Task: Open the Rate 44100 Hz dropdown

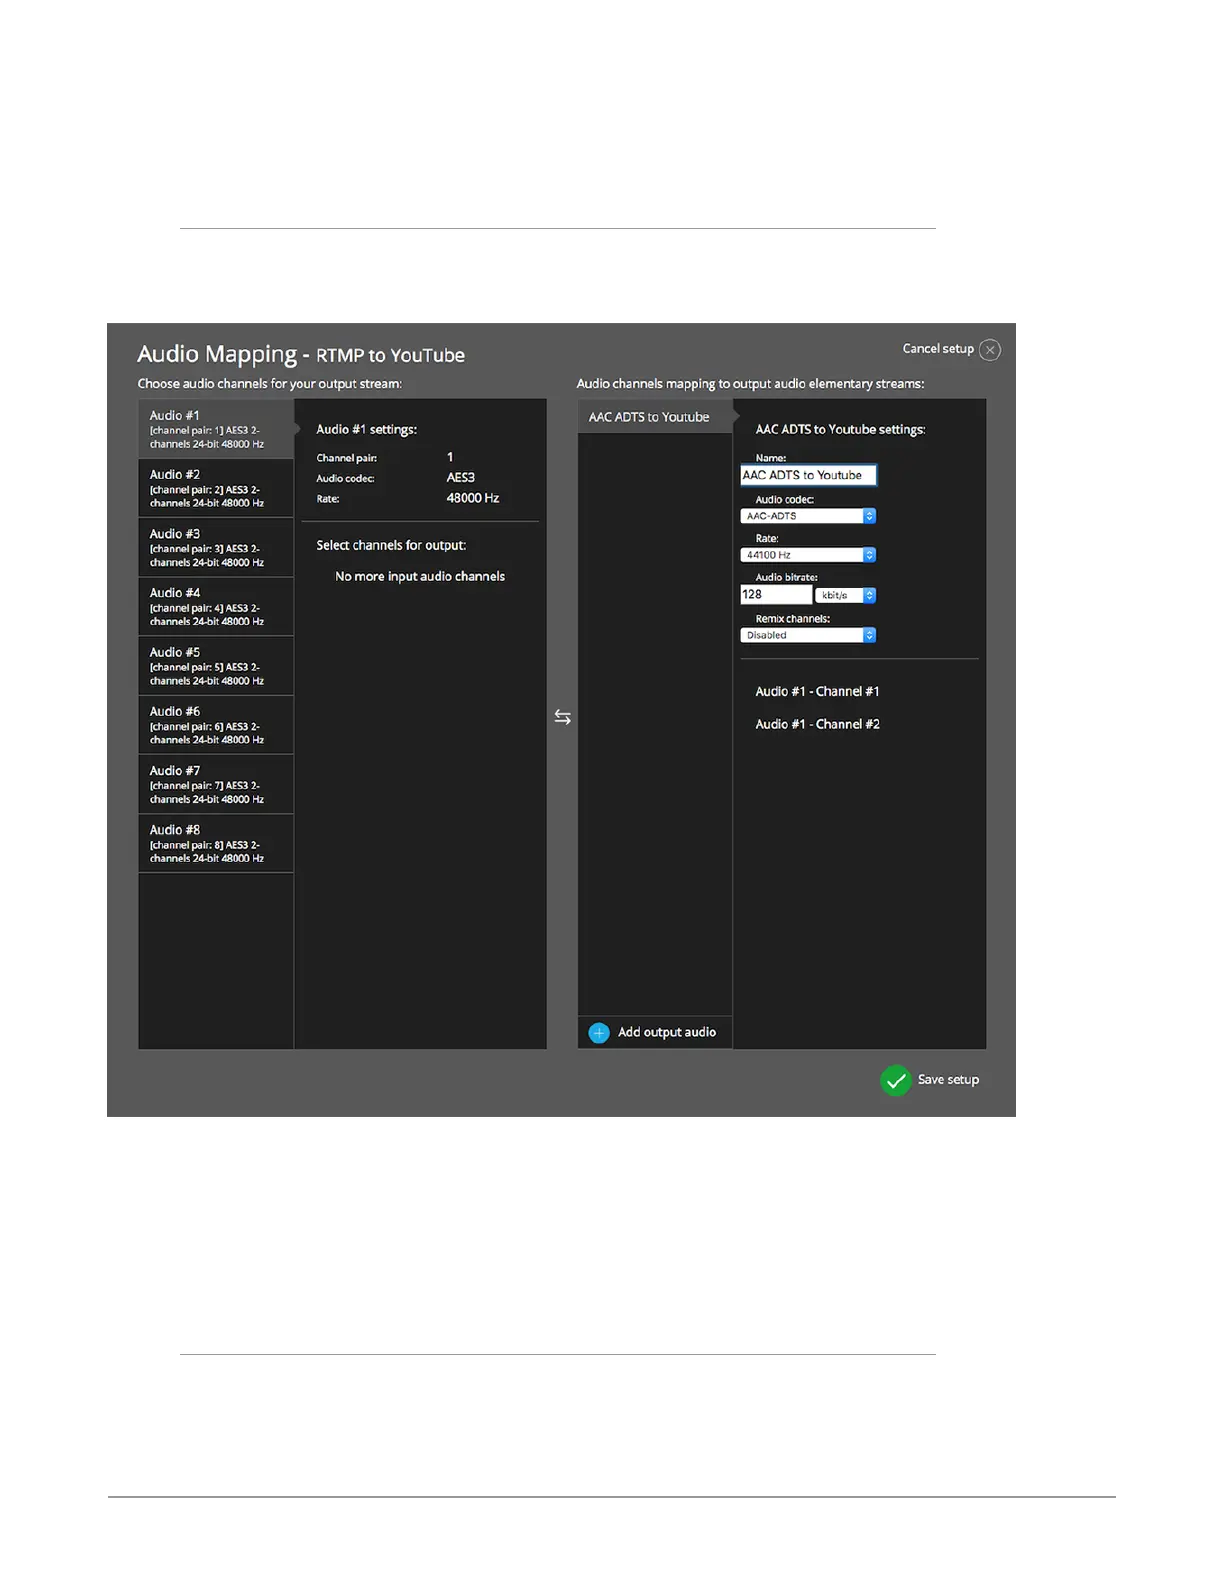Action: coord(808,555)
